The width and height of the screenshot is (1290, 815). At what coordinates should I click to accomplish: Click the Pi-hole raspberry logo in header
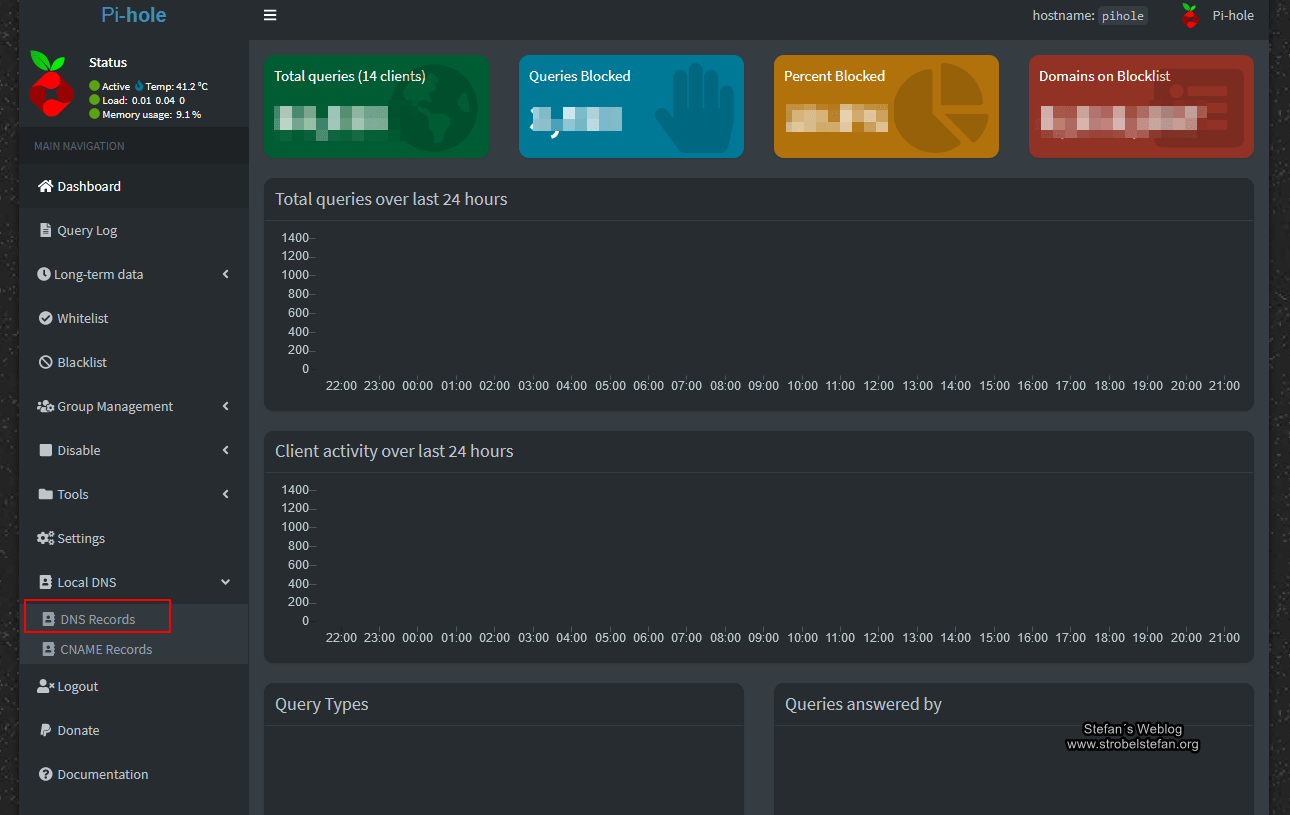[1189, 15]
